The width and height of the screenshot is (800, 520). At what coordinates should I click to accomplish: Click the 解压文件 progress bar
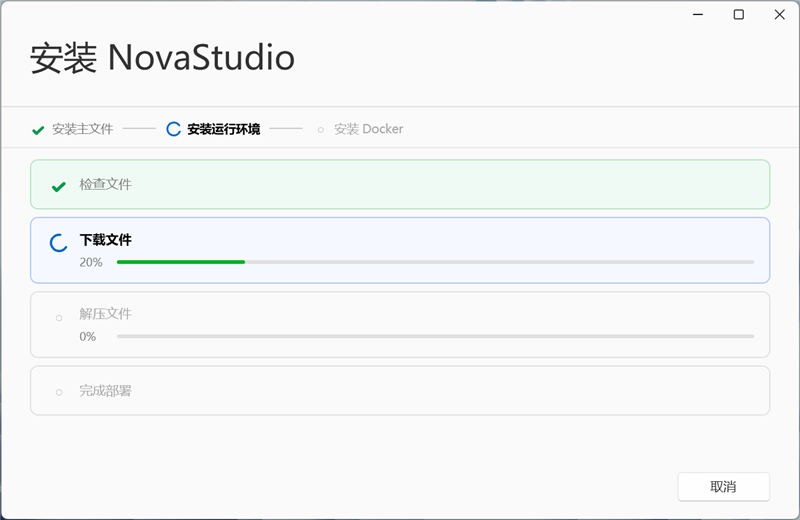[435, 336]
